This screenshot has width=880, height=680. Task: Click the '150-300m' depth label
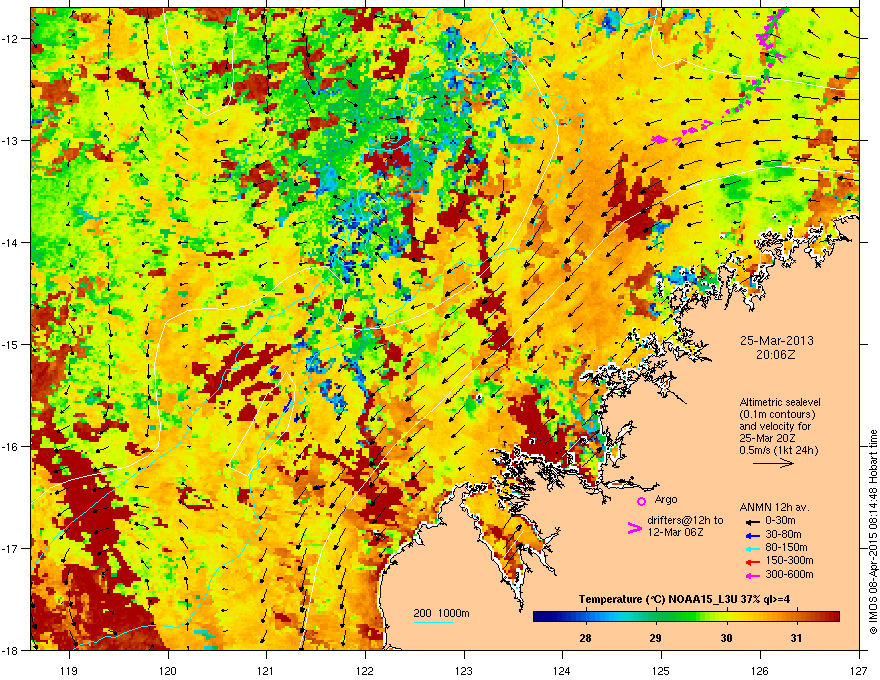pyautogui.click(x=789, y=561)
